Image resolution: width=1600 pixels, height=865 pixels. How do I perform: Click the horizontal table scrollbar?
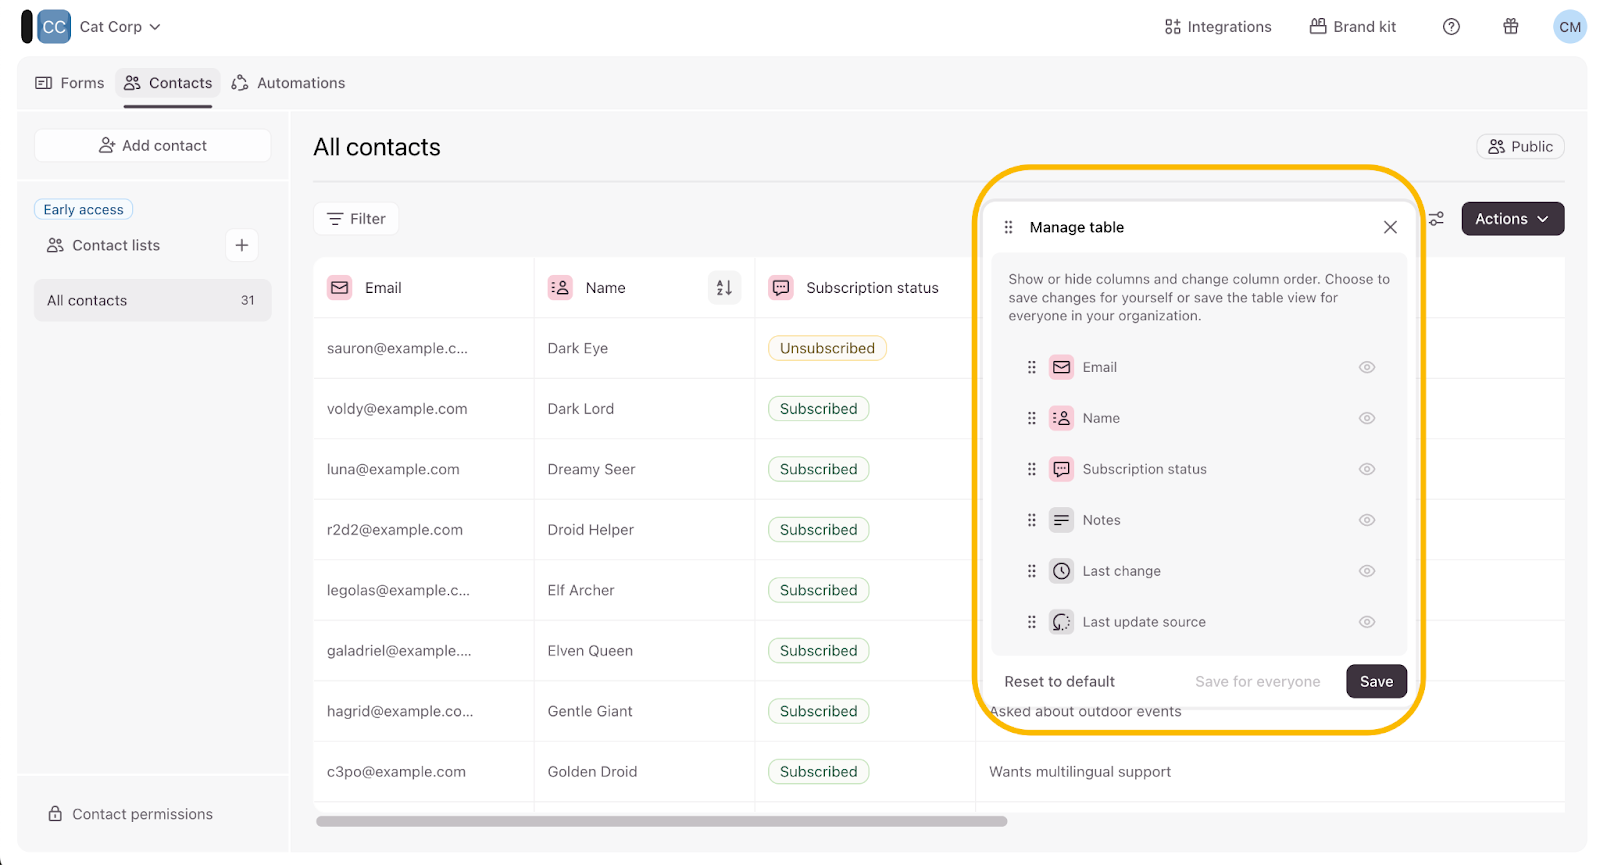tap(661, 822)
